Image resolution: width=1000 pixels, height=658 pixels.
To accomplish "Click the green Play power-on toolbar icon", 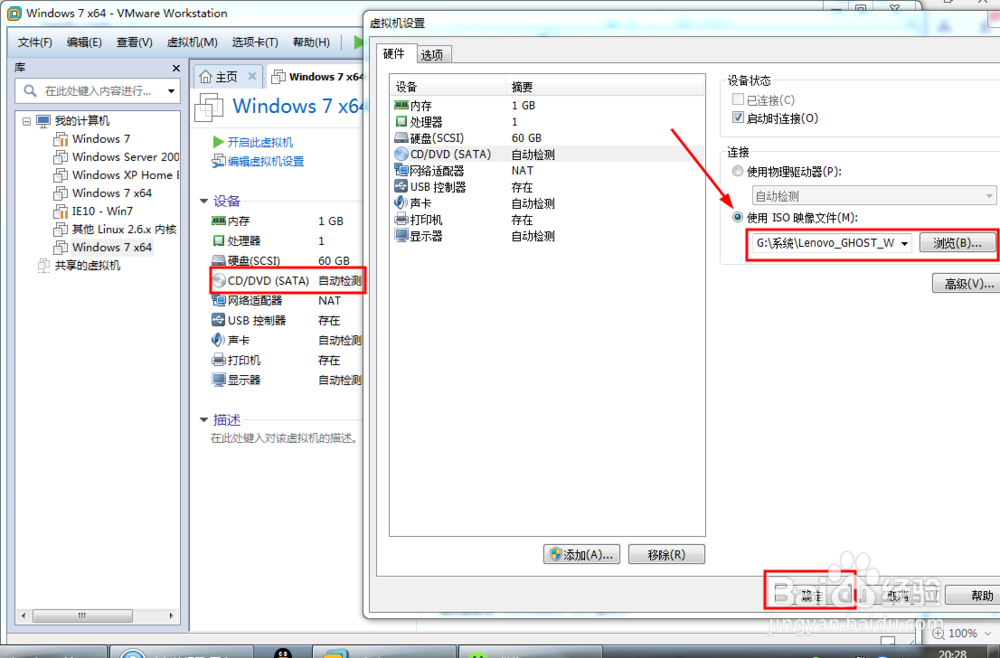I will coord(358,42).
